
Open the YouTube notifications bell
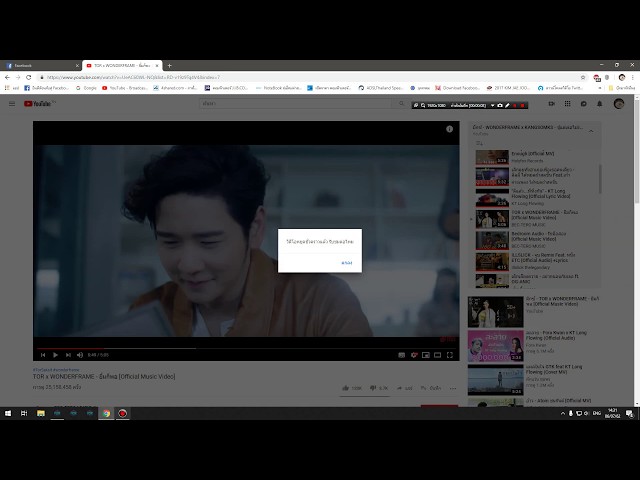tap(600, 104)
